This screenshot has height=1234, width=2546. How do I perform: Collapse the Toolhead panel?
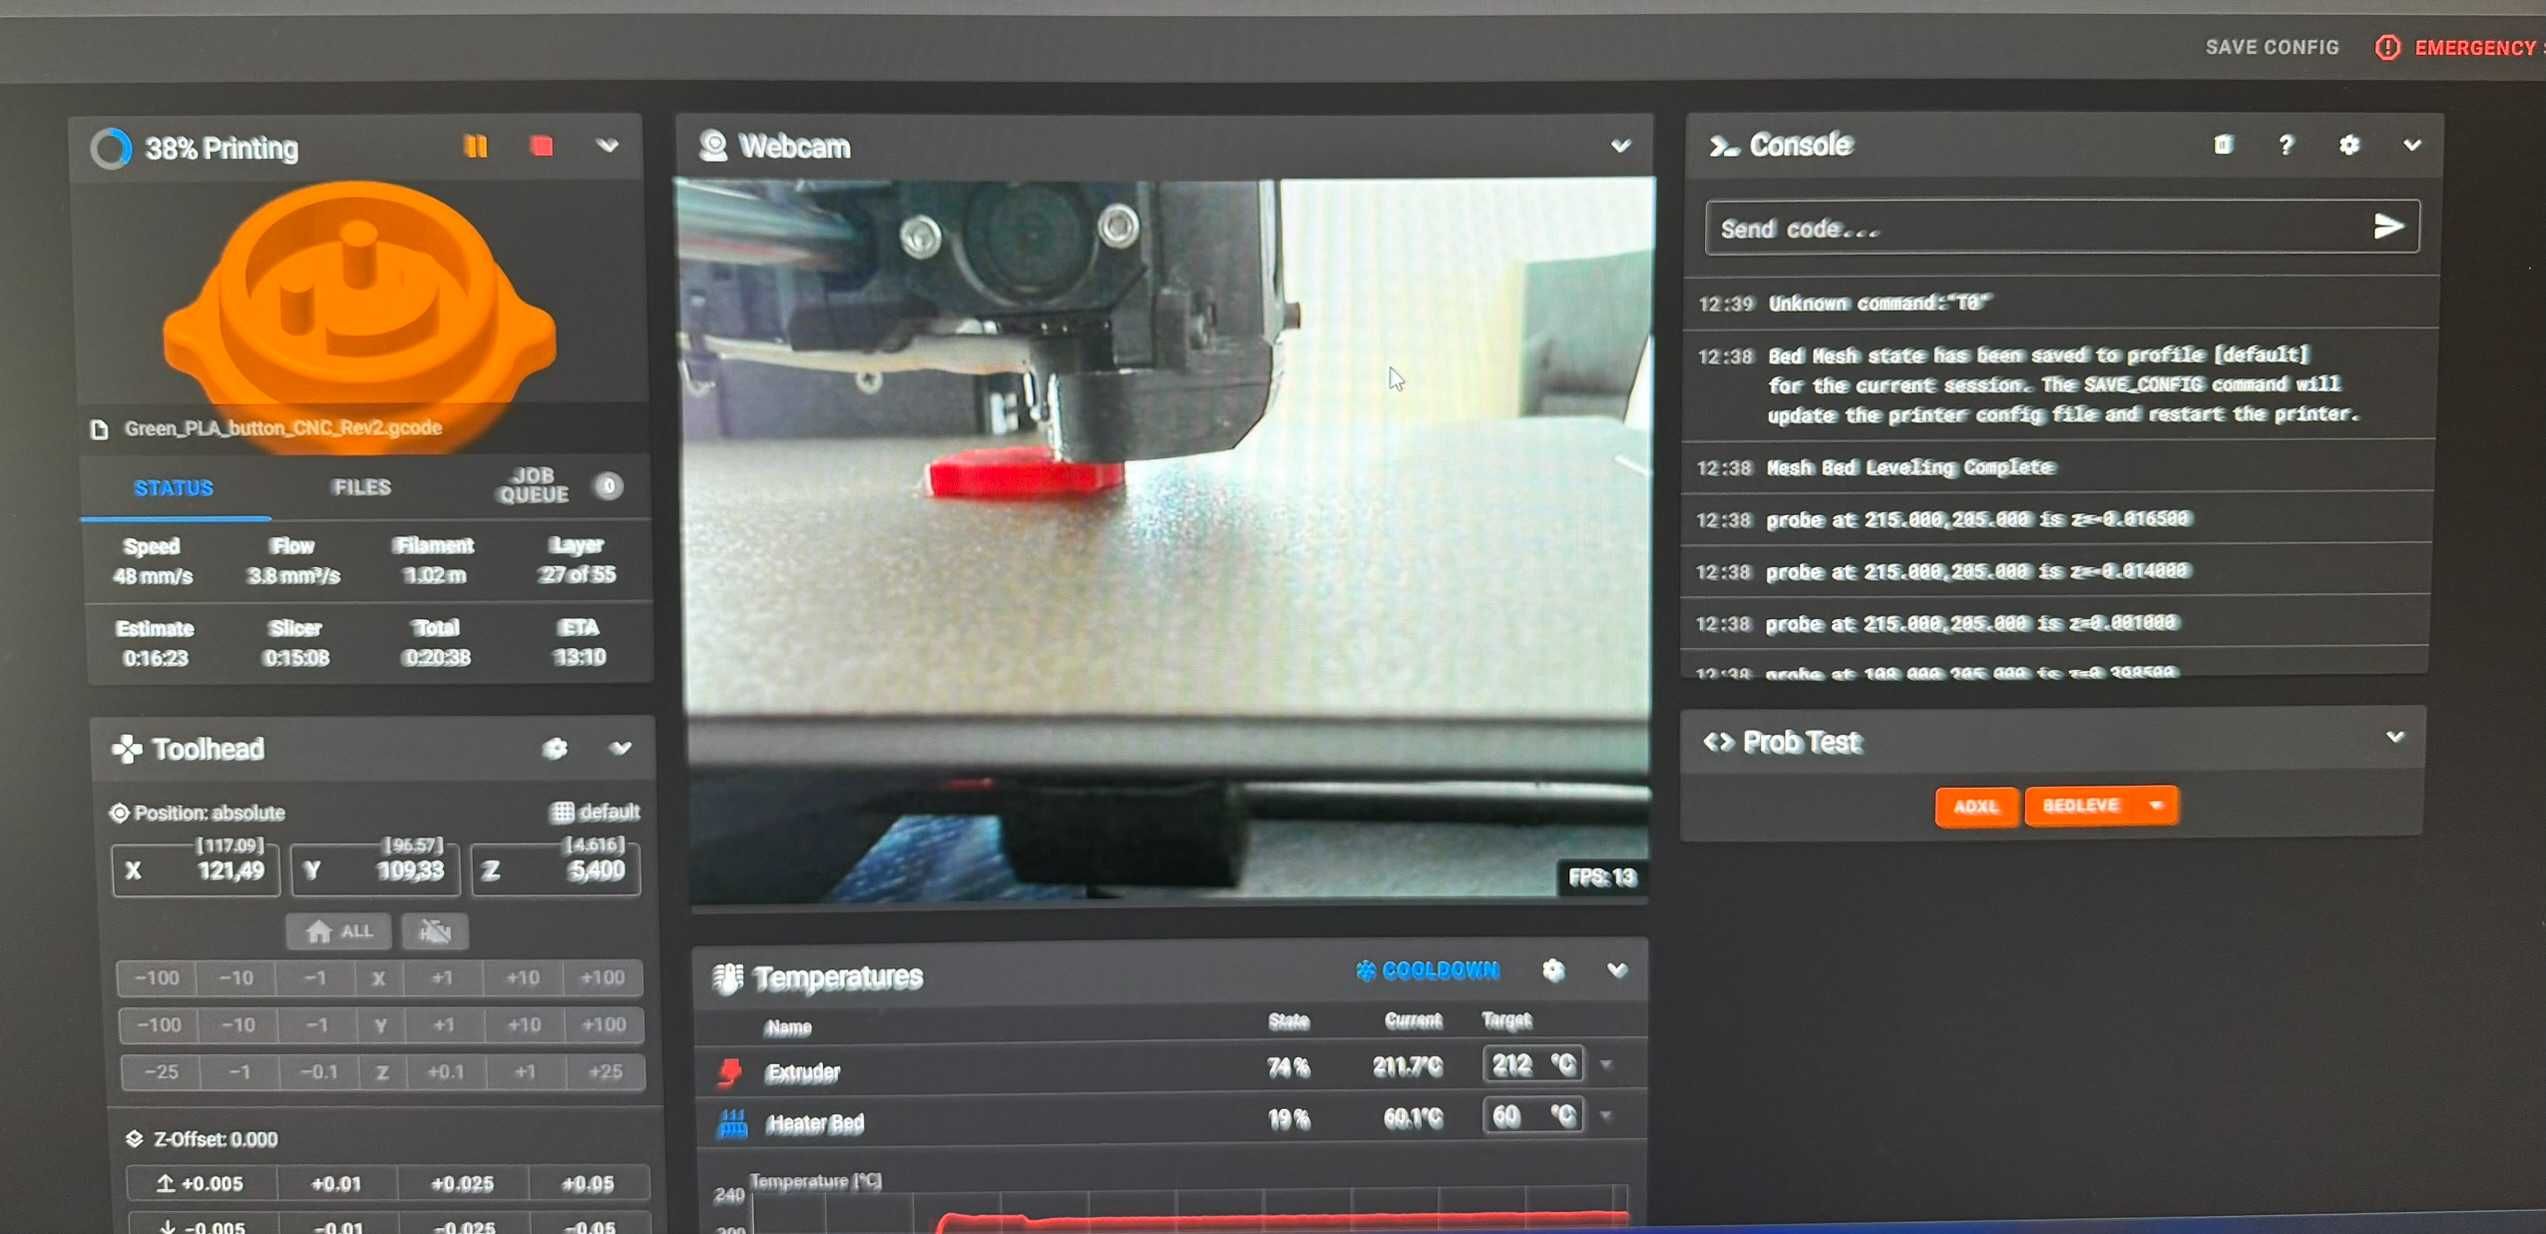[x=620, y=748]
